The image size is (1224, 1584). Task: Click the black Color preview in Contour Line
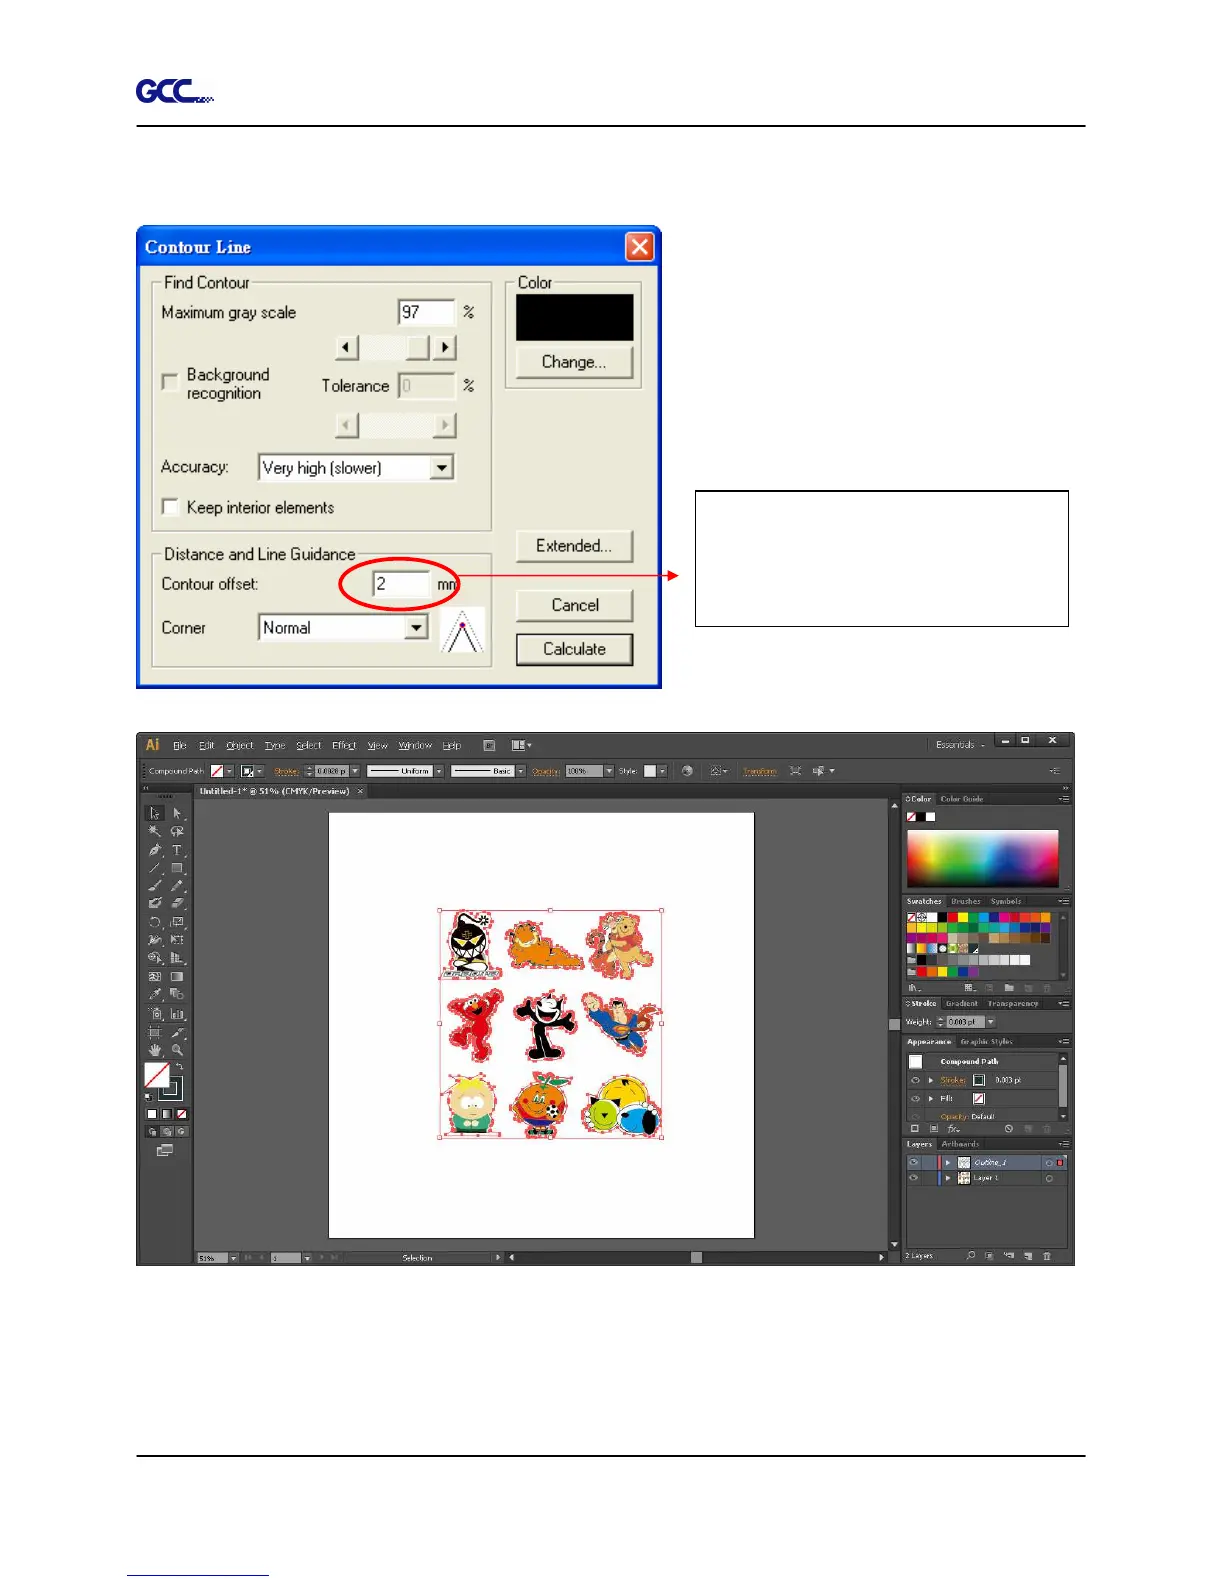(575, 317)
